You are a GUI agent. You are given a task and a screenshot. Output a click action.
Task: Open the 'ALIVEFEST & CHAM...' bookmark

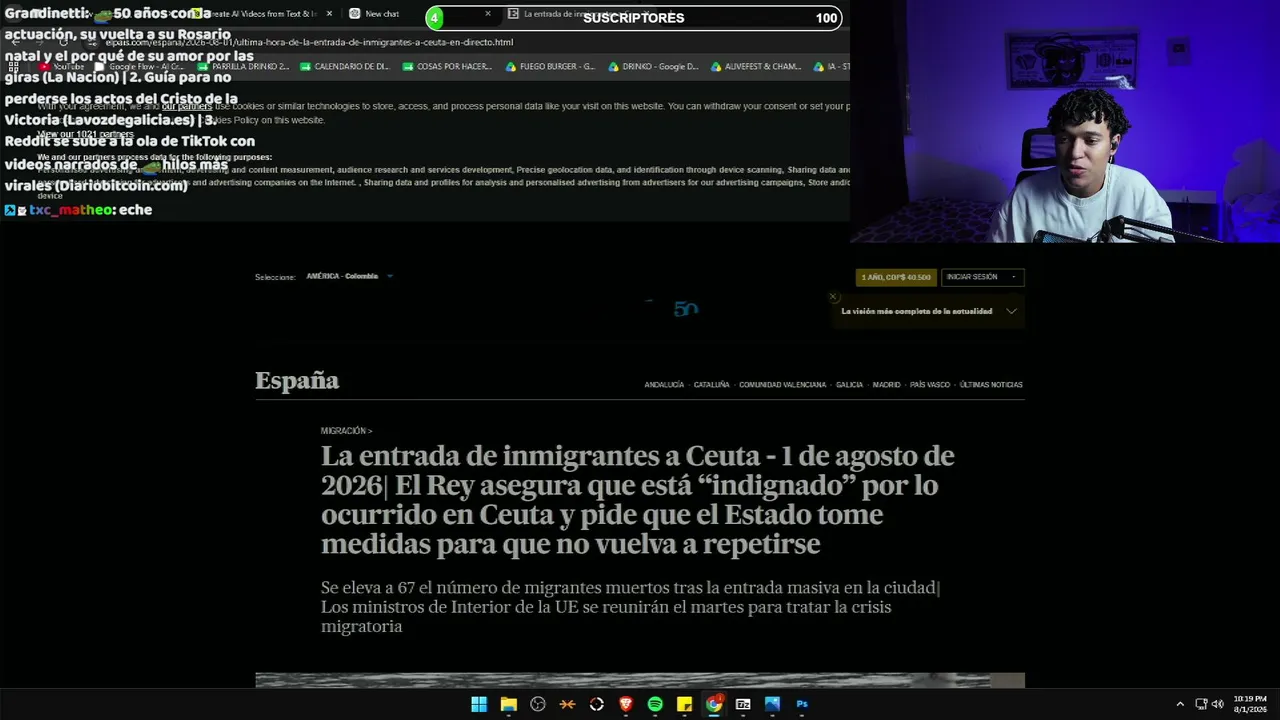pos(756,67)
